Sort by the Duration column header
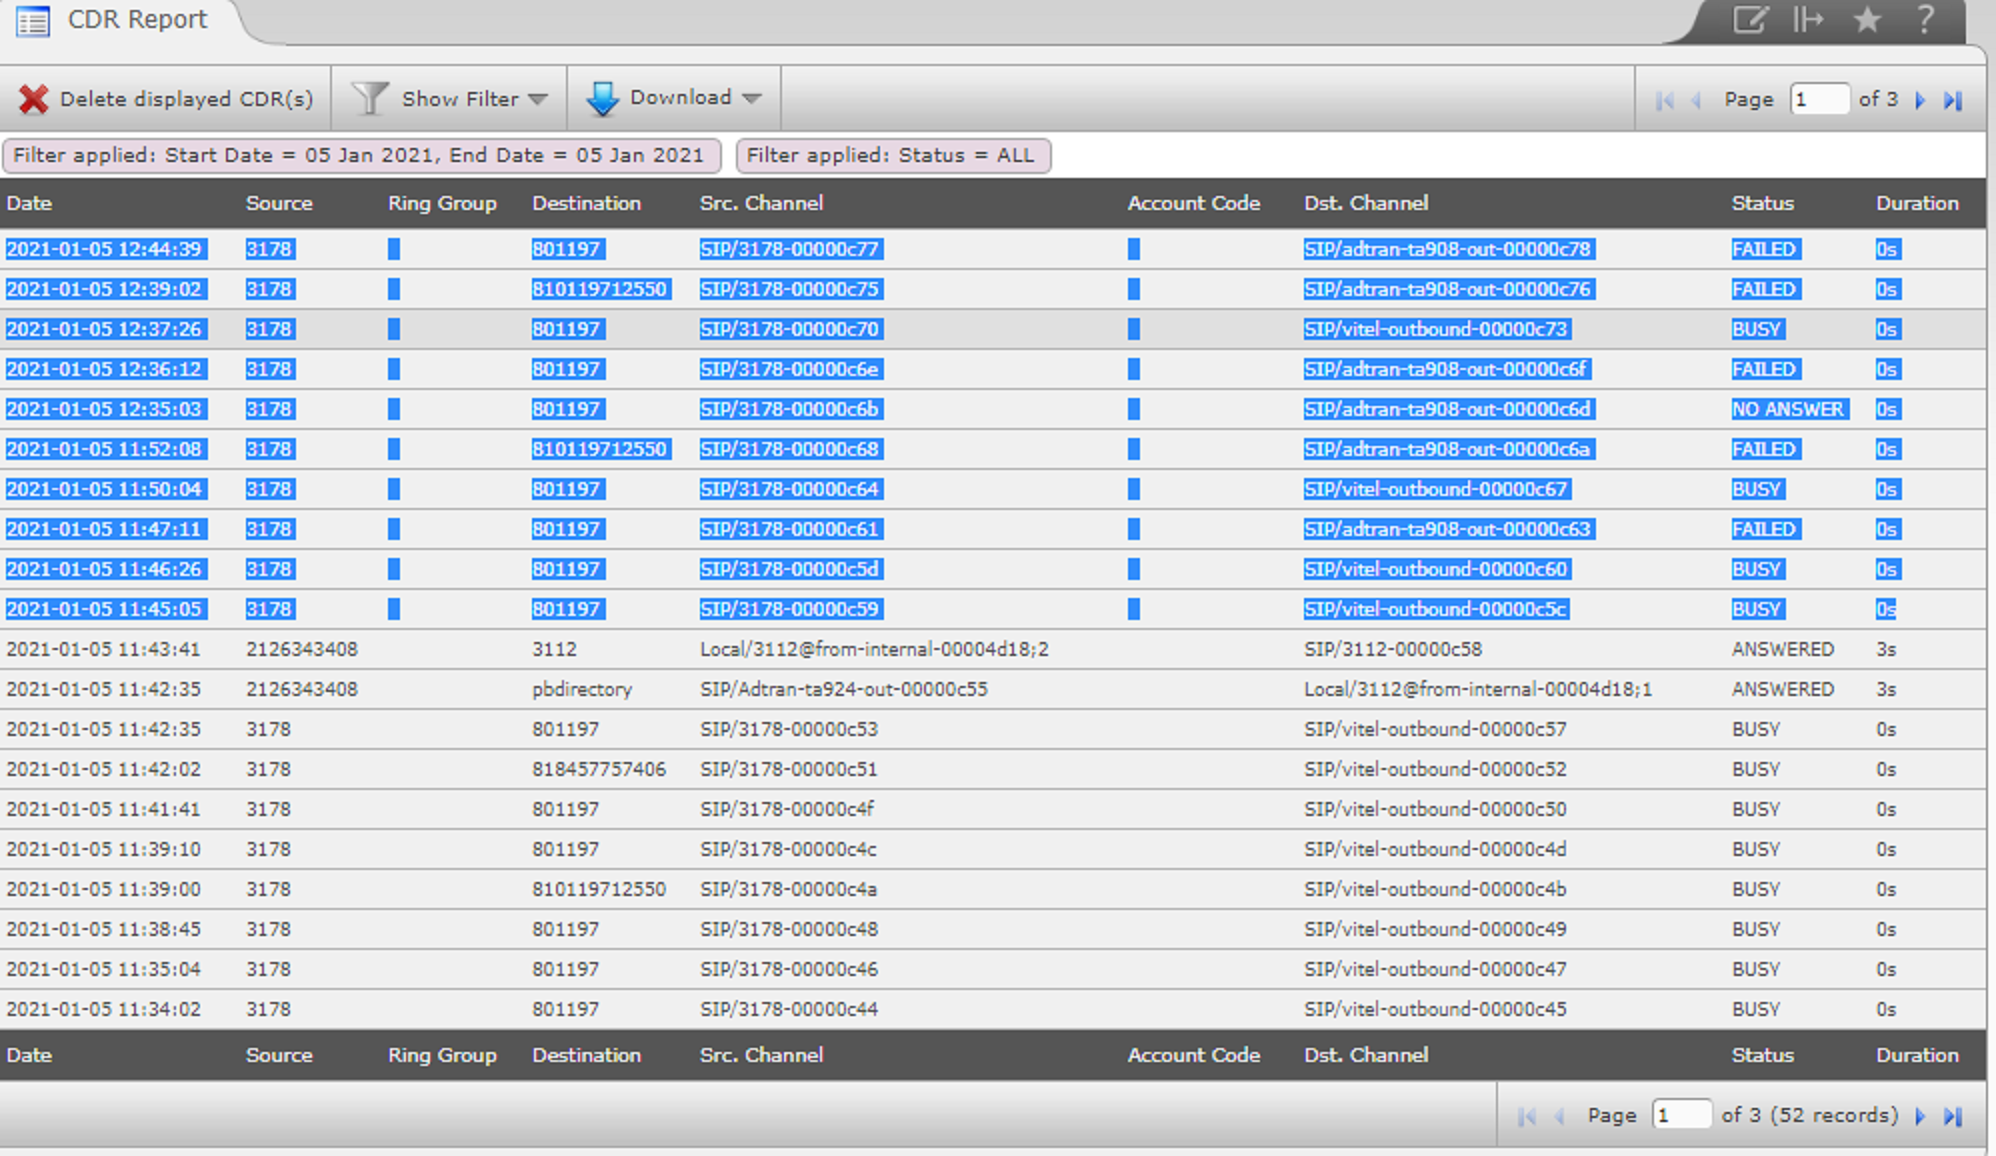This screenshot has height=1156, width=1996. (1916, 203)
